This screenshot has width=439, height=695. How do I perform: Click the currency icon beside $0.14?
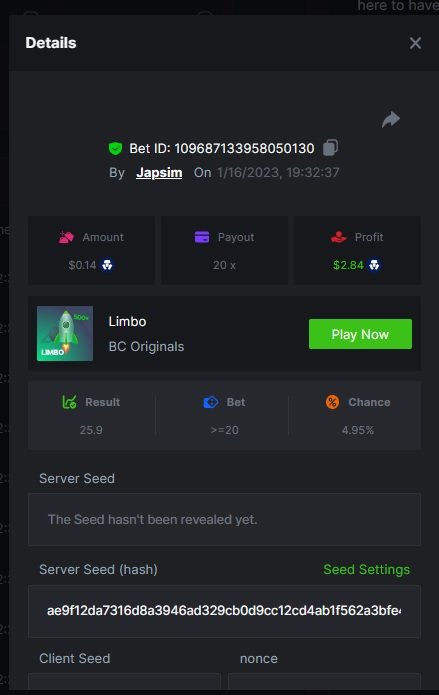(107, 265)
